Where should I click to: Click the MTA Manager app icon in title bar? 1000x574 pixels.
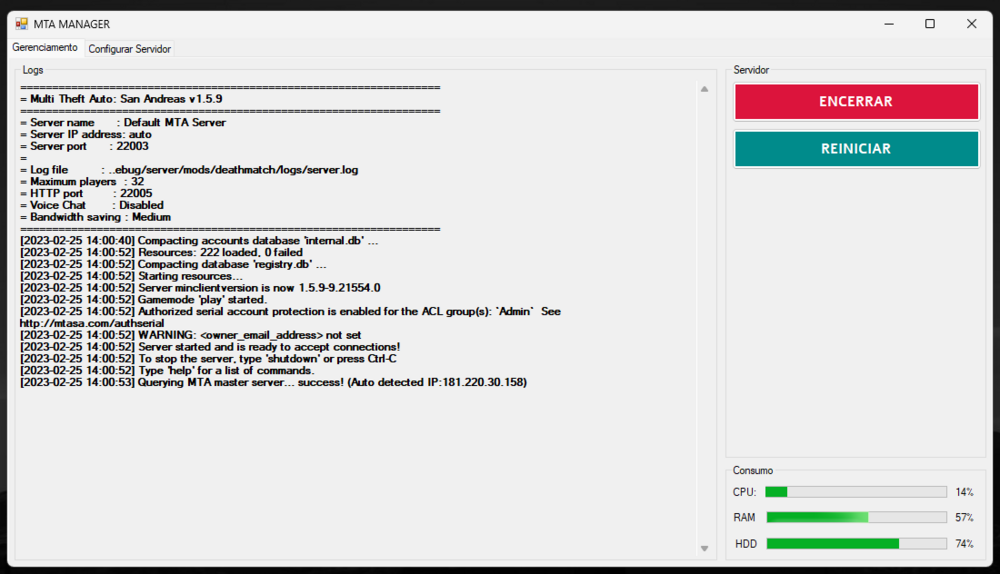pyautogui.click(x=22, y=24)
